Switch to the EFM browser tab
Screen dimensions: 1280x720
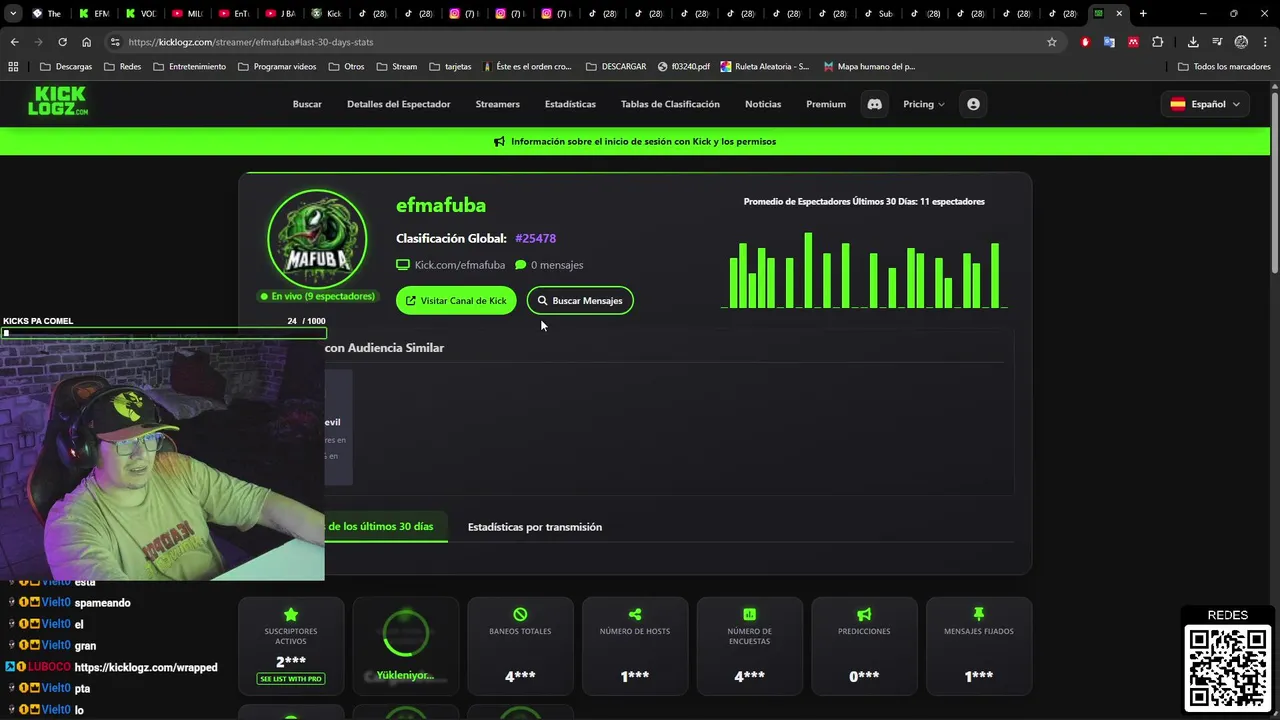(x=94, y=14)
